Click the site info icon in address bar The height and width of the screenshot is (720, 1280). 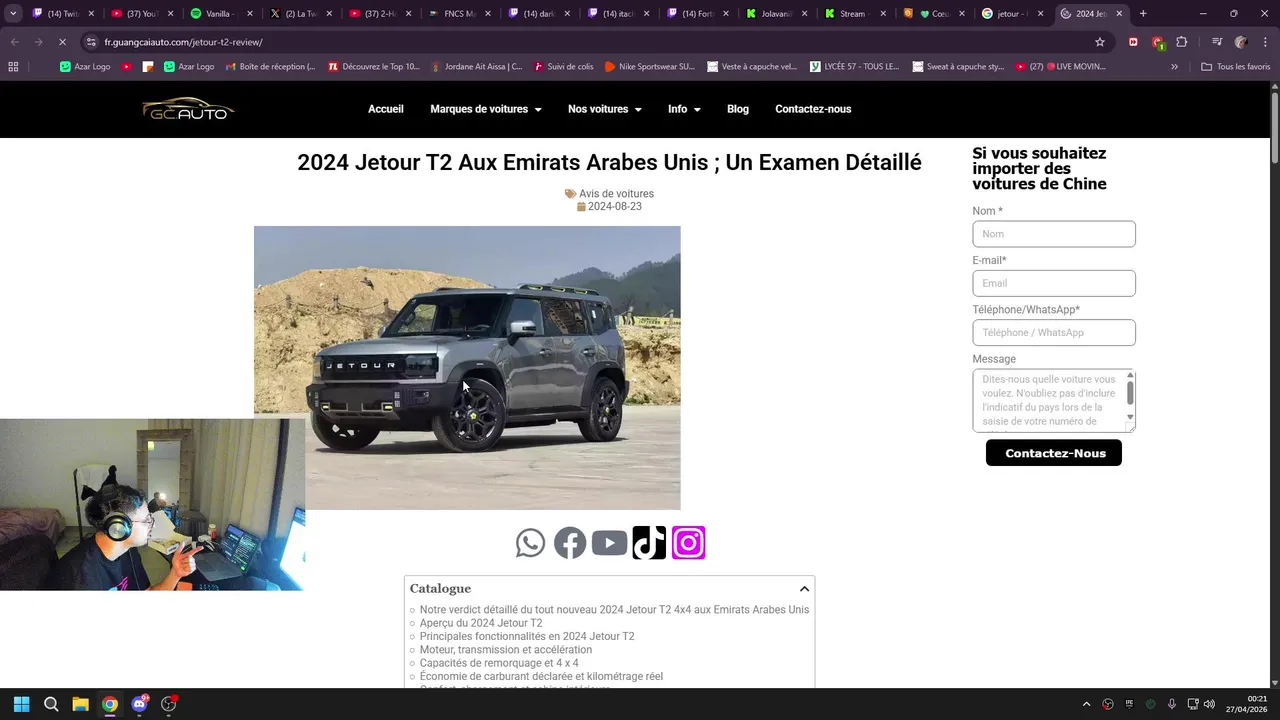pyautogui.click(x=91, y=42)
